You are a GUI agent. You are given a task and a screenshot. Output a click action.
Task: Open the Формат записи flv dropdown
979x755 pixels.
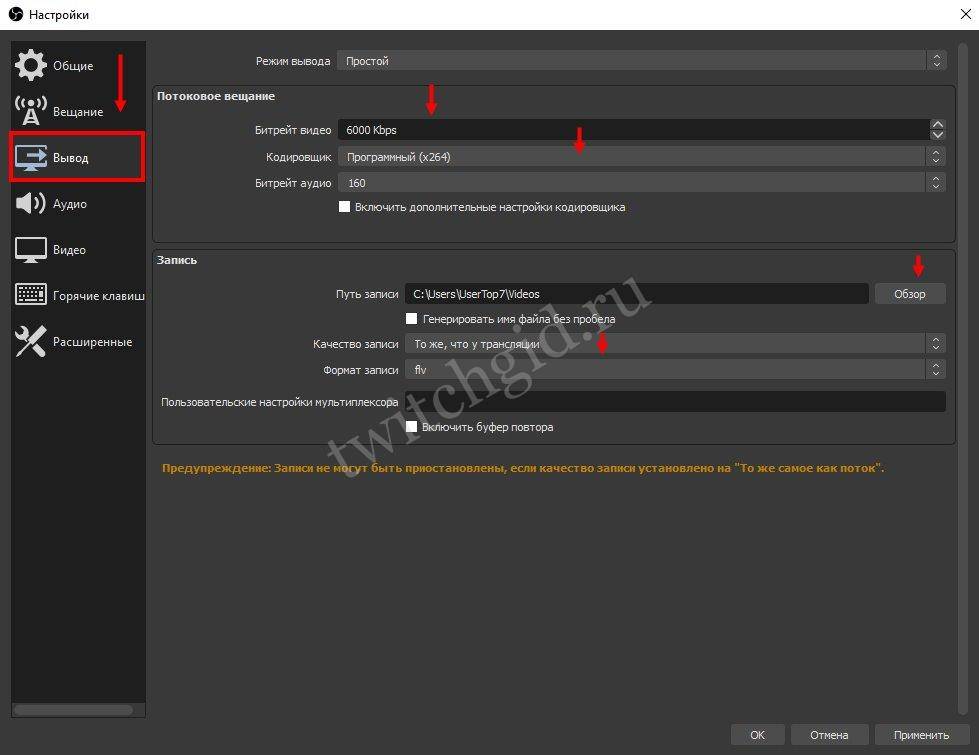click(675, 369)
